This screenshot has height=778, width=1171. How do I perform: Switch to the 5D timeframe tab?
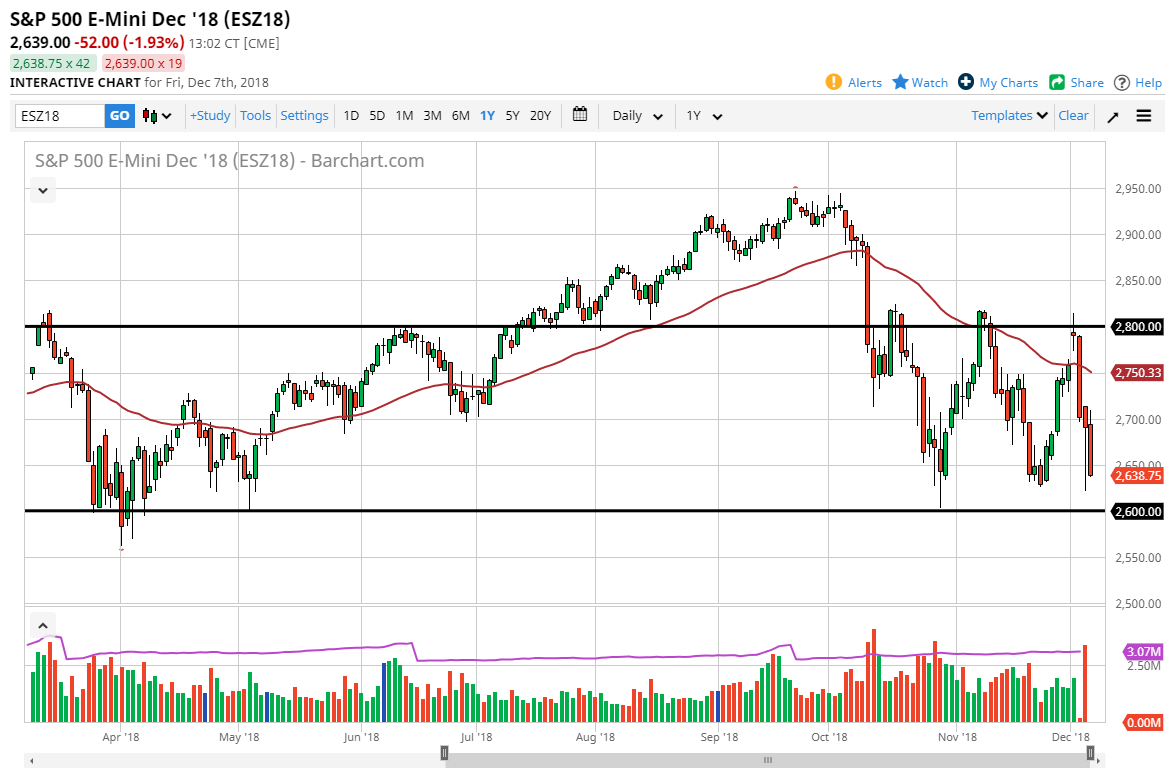click(x=377, y=115)
